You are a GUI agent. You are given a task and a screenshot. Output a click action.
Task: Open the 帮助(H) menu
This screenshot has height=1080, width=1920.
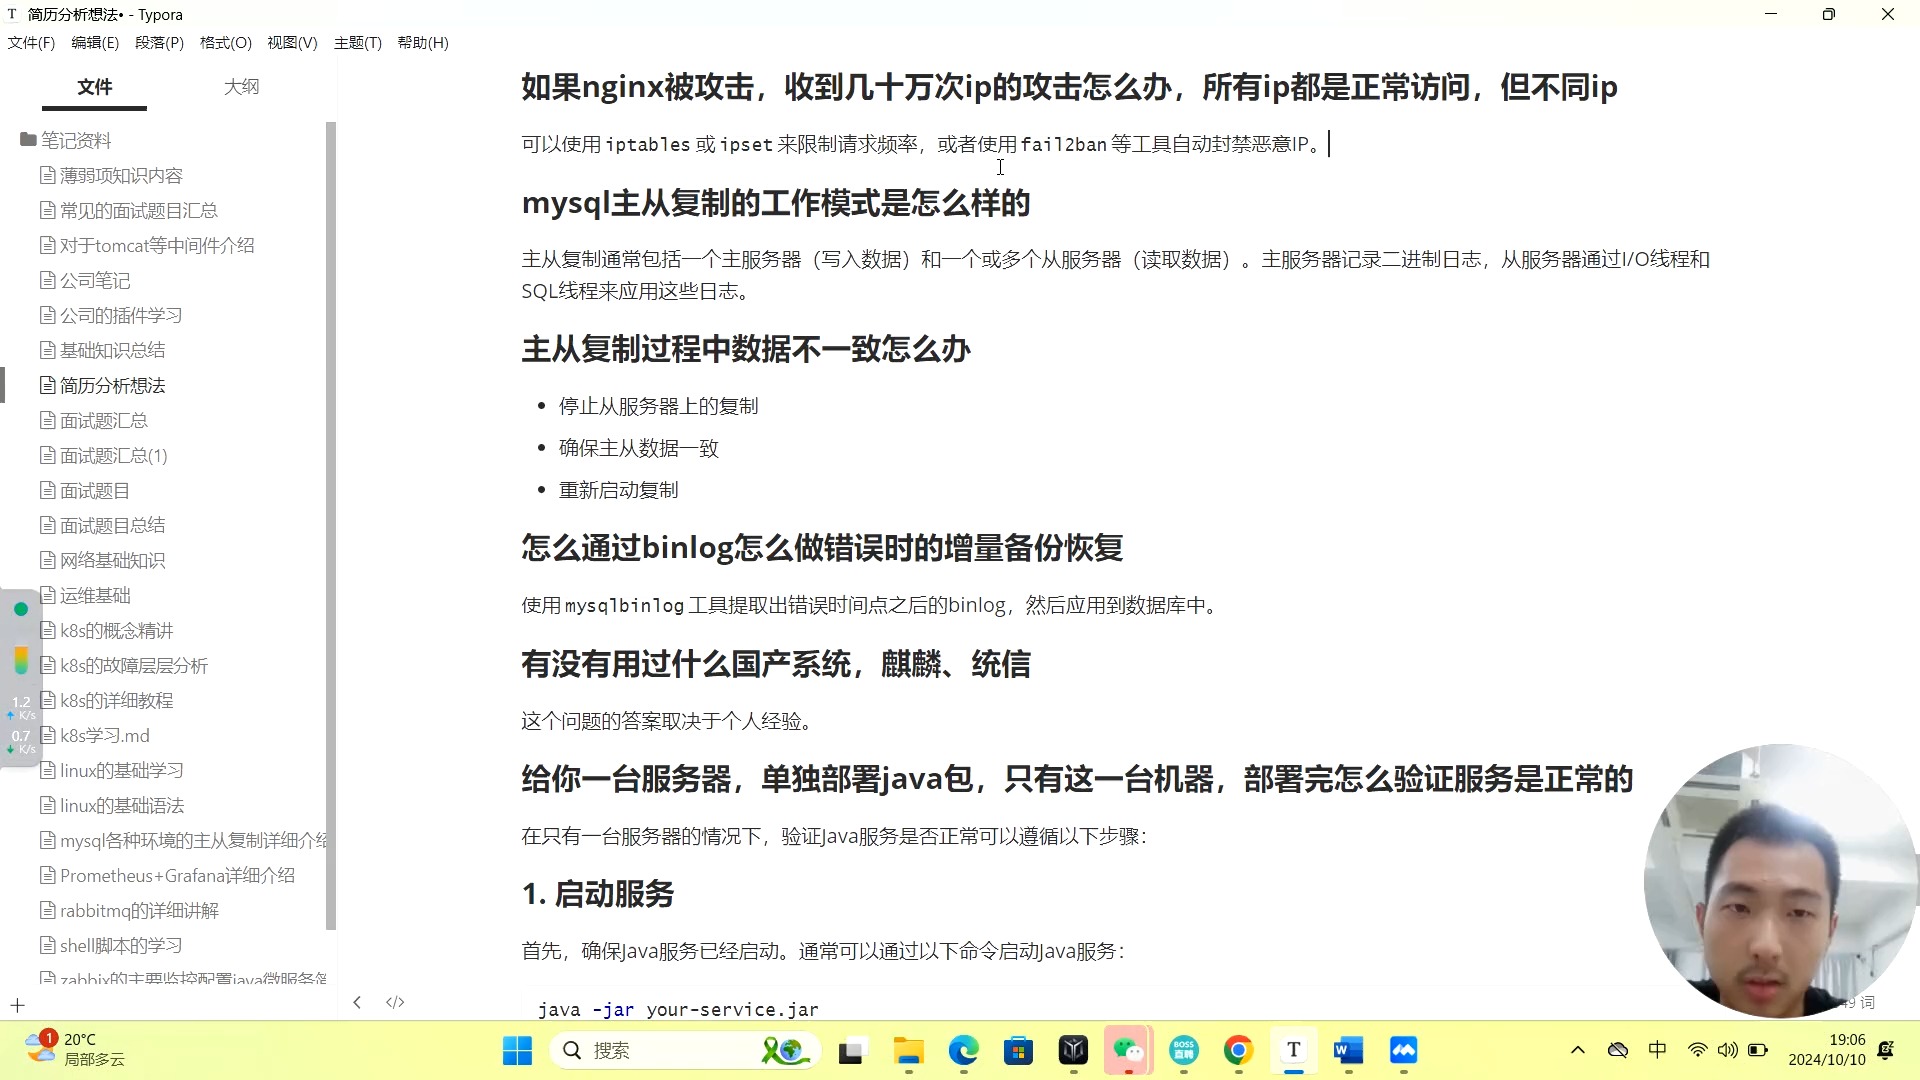pyautogui.click(x=423, y=43)
